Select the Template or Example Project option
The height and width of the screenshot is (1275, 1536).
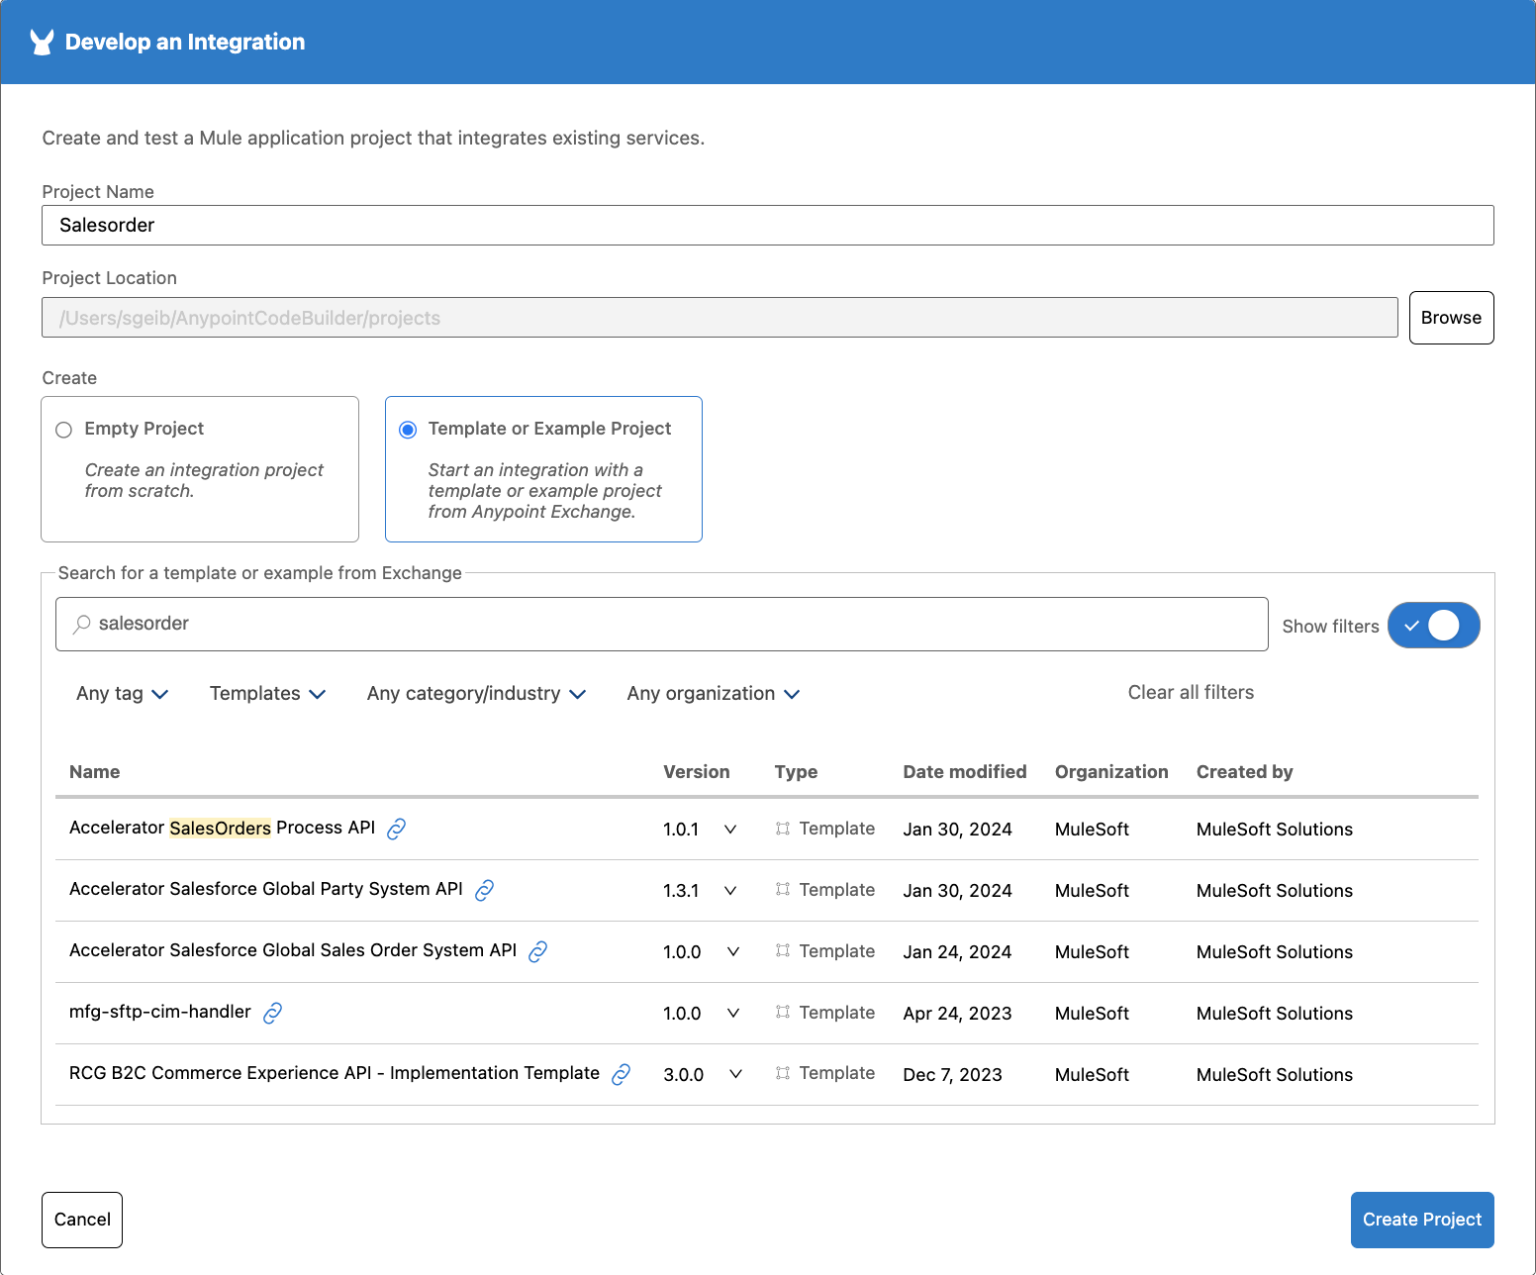coord(408,429)
